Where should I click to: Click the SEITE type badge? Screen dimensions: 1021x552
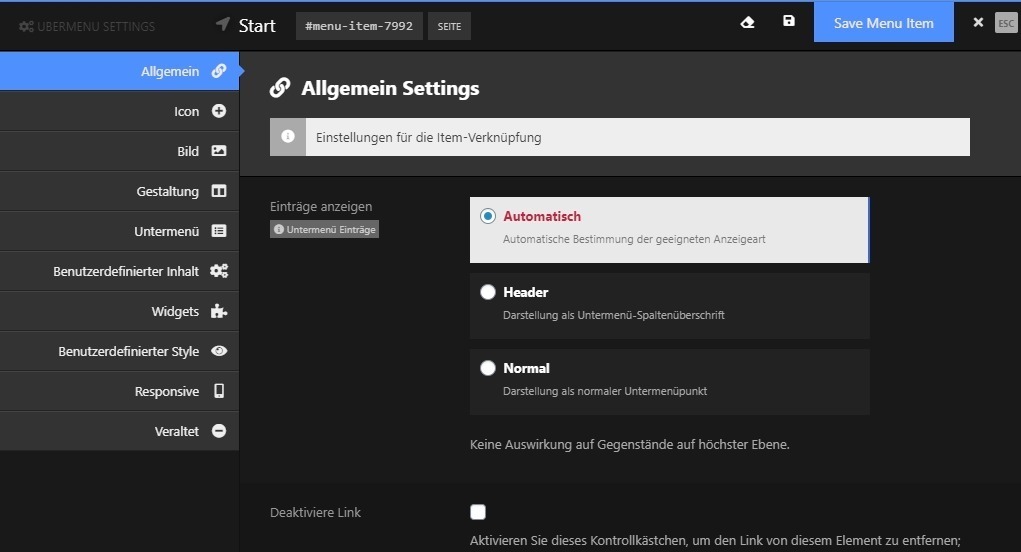point(449,26)
